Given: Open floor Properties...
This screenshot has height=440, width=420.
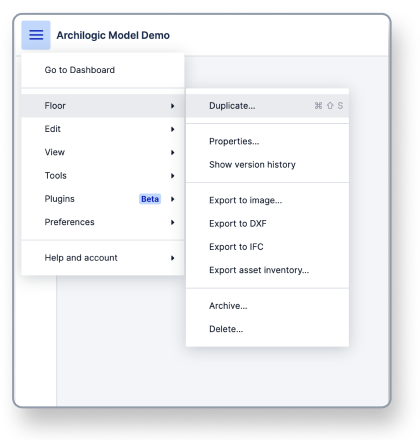Looking at the screenshot, I should pos(267,141).
